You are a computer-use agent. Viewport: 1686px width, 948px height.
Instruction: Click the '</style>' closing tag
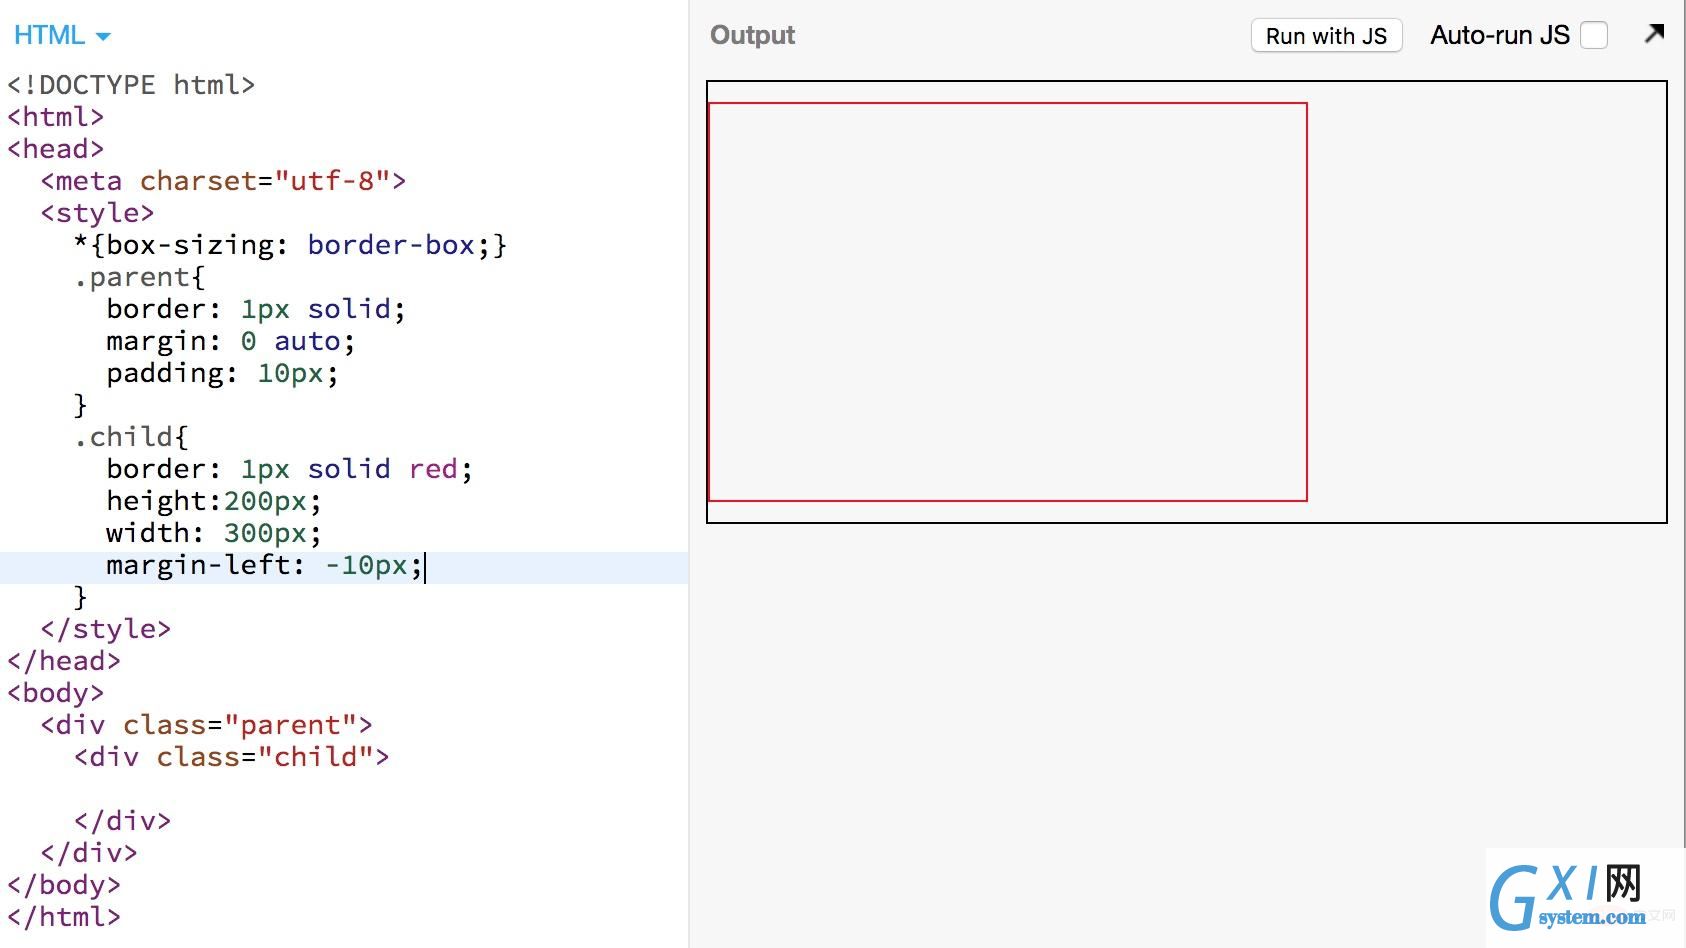pos(106,629)
